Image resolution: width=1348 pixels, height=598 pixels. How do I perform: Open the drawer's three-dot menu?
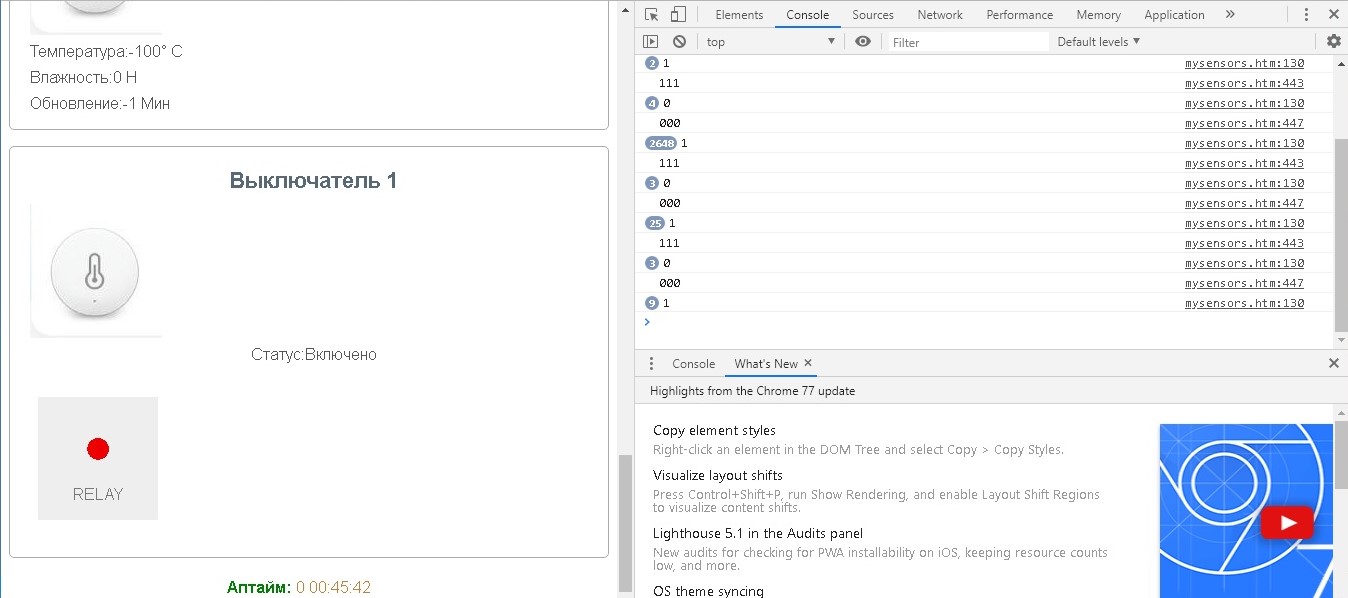click(x=651, y=363)
